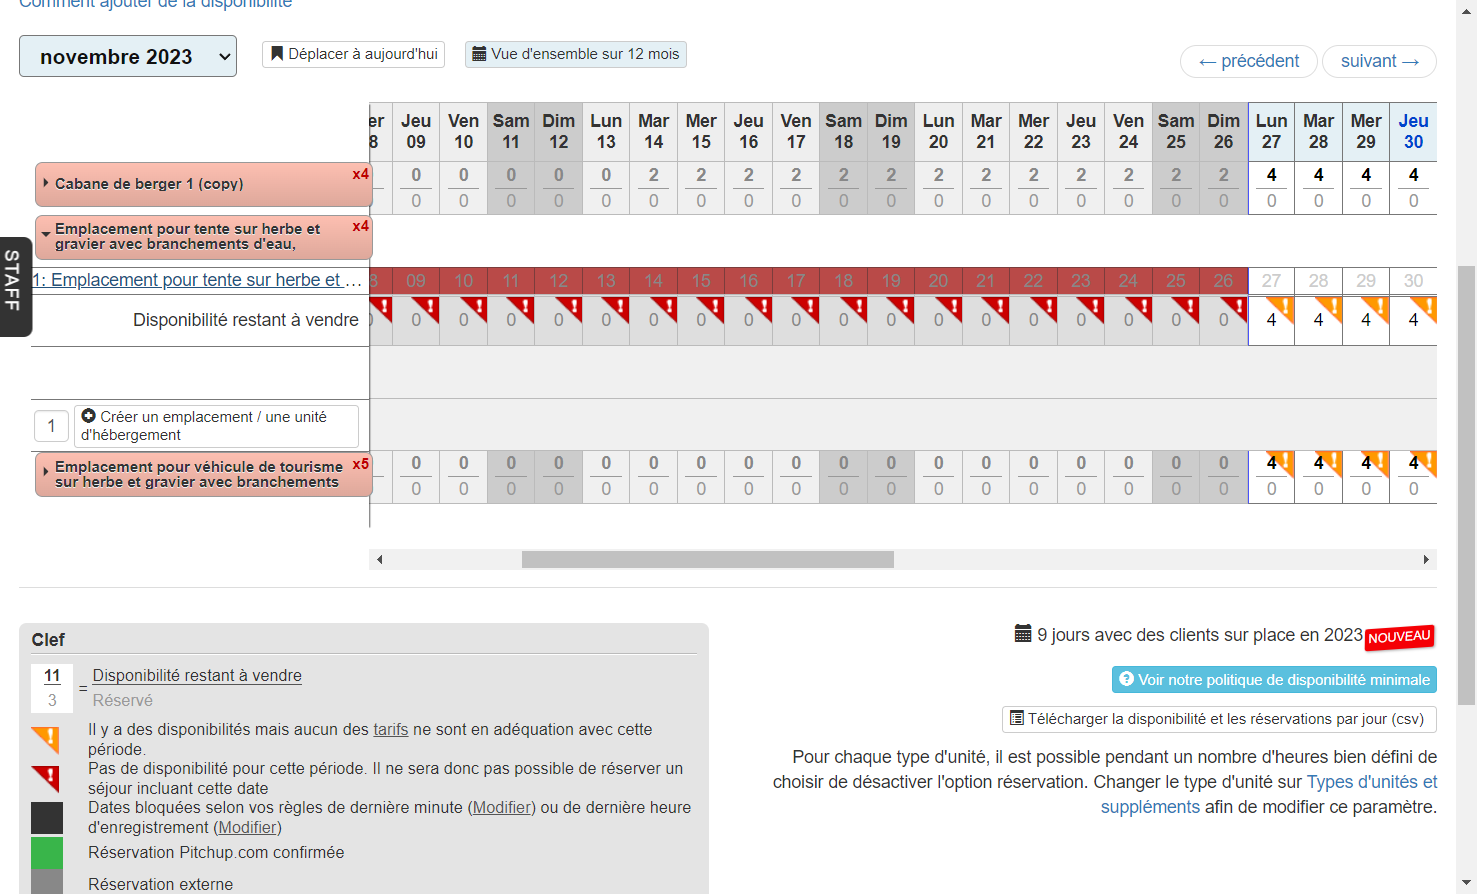The image size is (1477, 894).
Task: Click Cabane de berger availability for Mar 28
Action: pyautogui.click(x=1318, y=175)
